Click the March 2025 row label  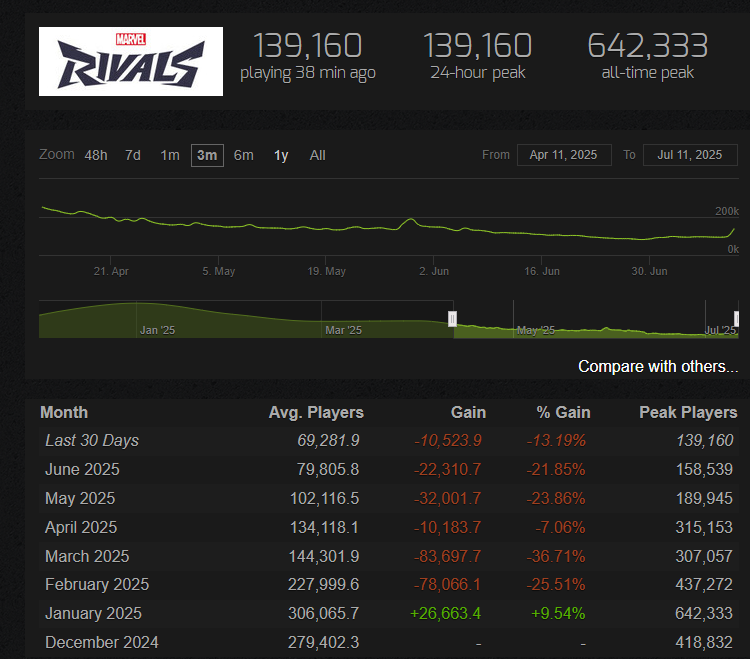coord(87,556)
